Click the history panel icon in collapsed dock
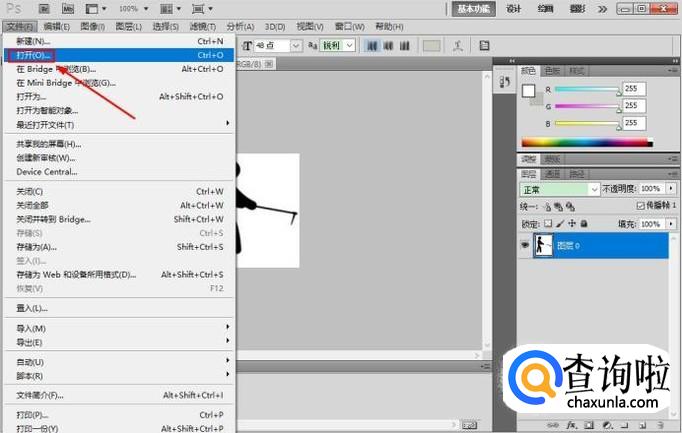The image size is (682, 433). [x=505, y=82]
